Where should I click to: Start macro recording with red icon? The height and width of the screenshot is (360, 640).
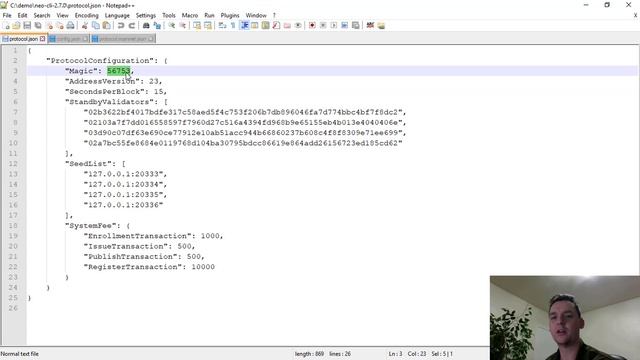(312, 25)
